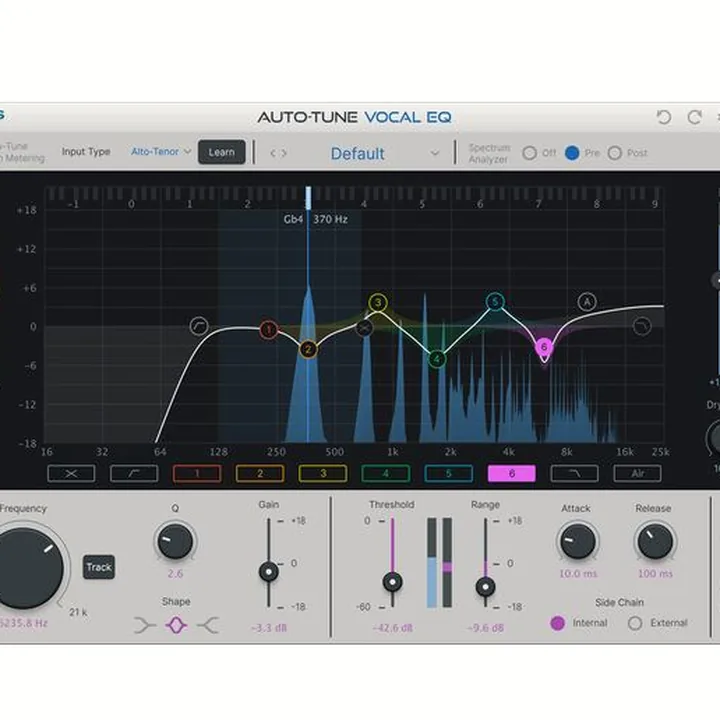The width and height of the screenshot is (720, 720).
Task: Select band 1 red tab
Action: coord(197,473)
